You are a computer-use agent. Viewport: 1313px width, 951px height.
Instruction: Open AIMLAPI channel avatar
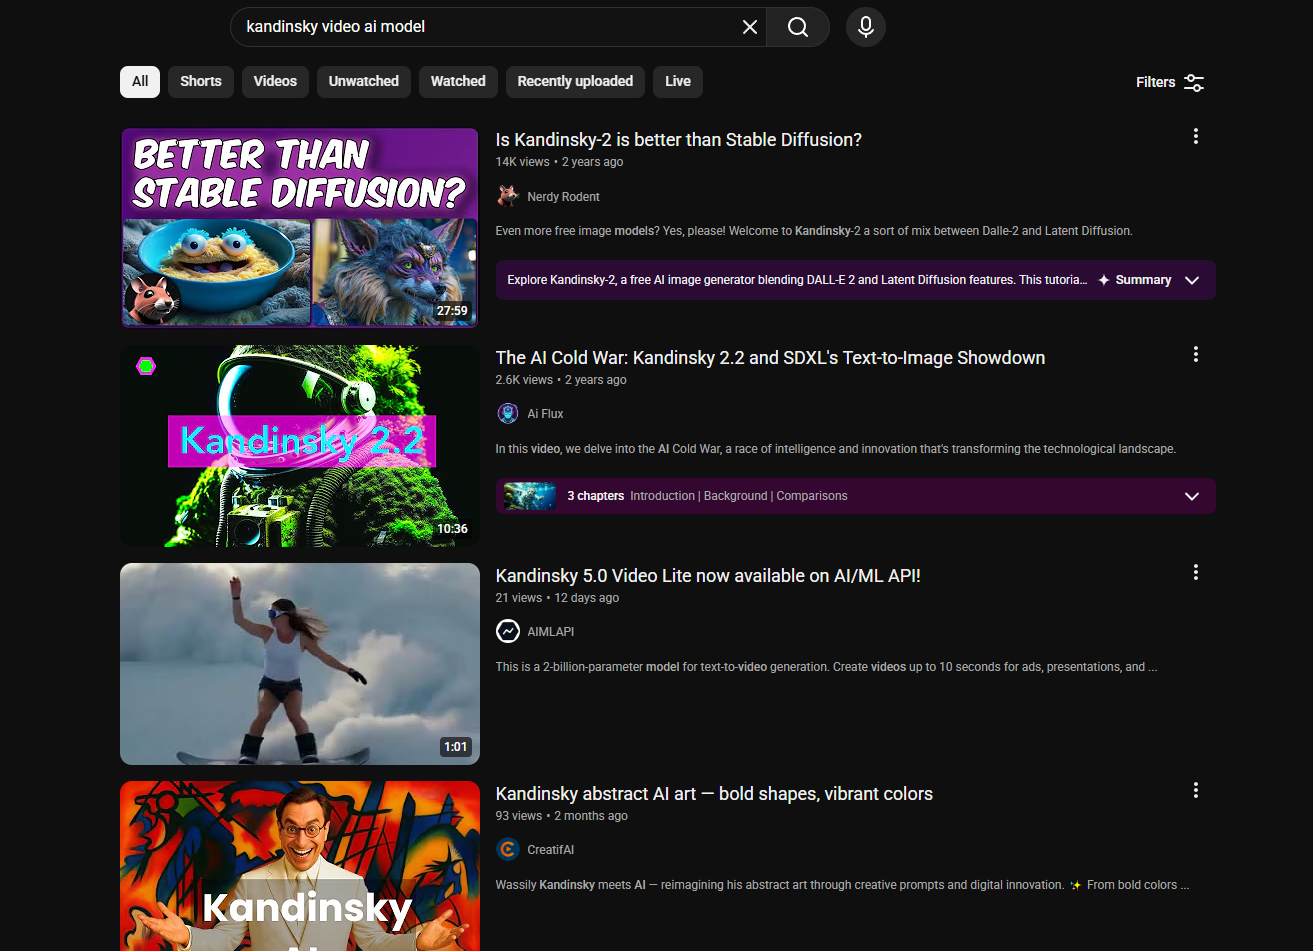pos(508,632)
